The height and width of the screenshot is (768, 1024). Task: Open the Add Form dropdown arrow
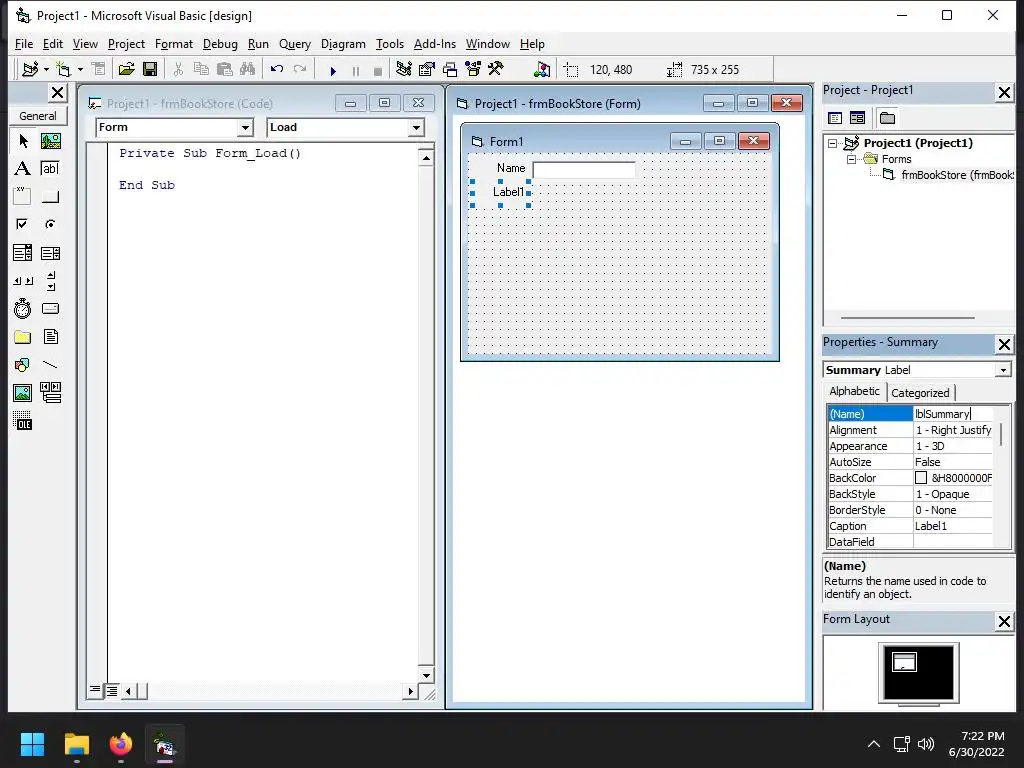tap(80, 69)
